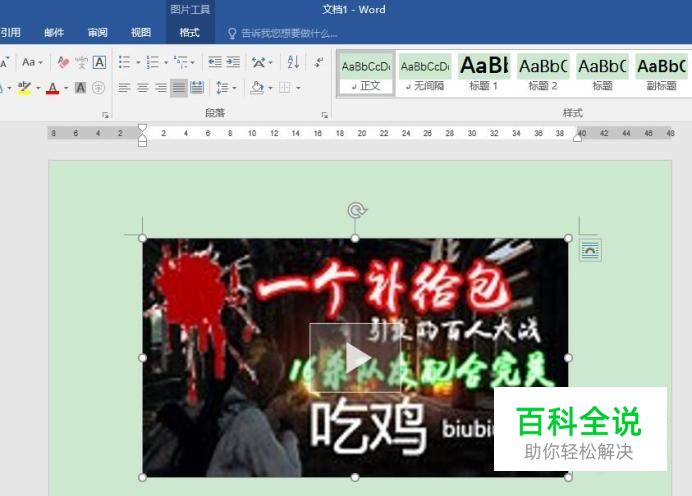Apply the 标题 2 heading style
This screenshot has height=496, width=692.
(543, 73)
